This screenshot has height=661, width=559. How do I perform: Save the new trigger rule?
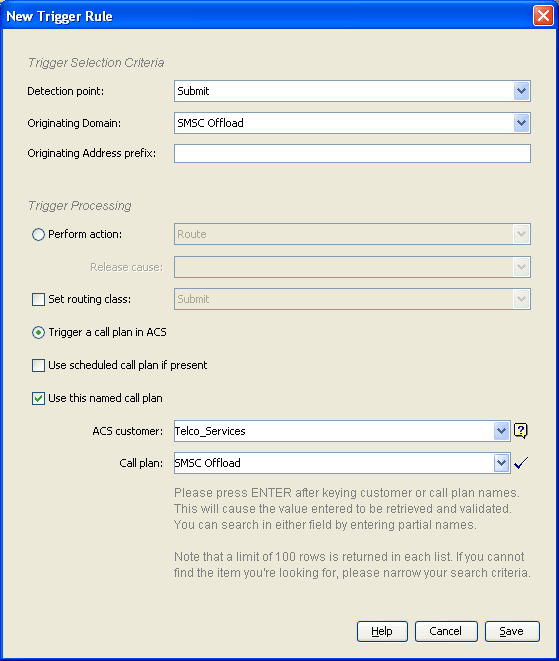pyautogui.click(x=512, y=631)
